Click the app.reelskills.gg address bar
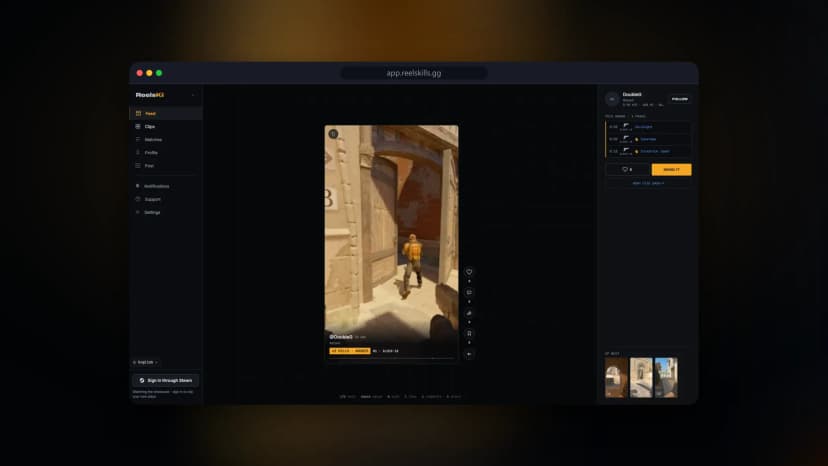This screenshot has width=828, height=466. click(x=414, y=73)
